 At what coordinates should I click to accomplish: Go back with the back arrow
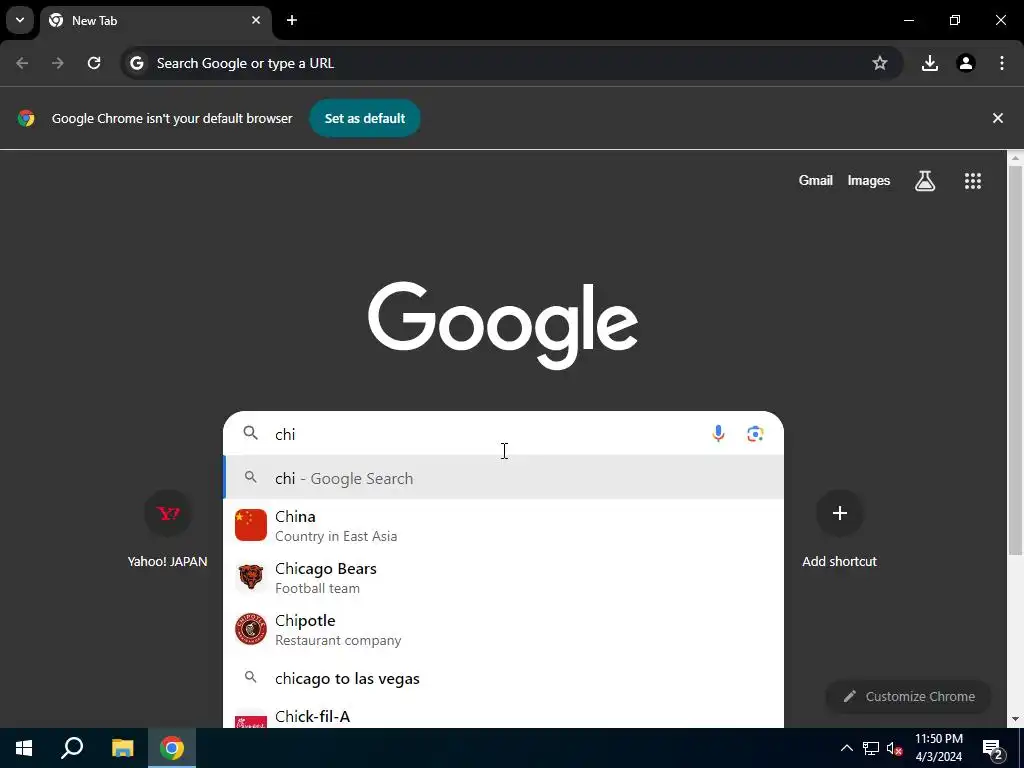click(22, 63)
